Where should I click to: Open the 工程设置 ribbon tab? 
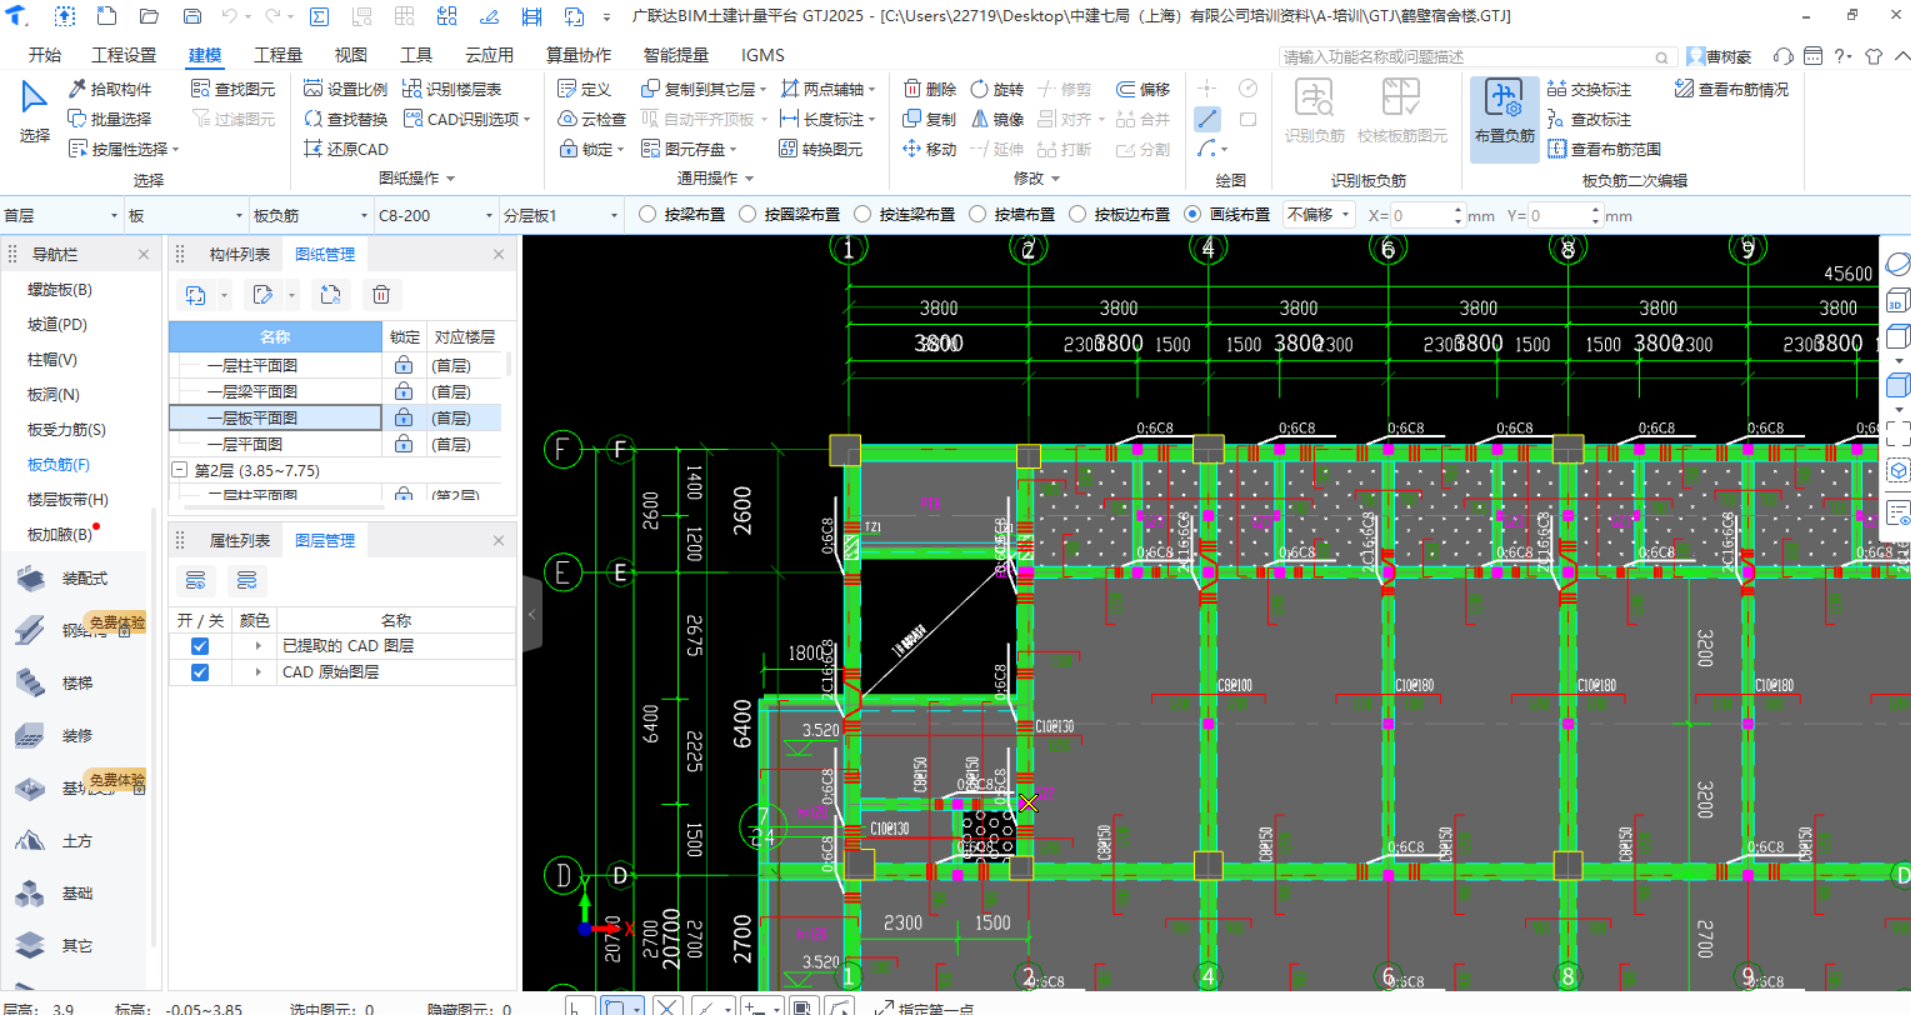[x=124, y=55]
